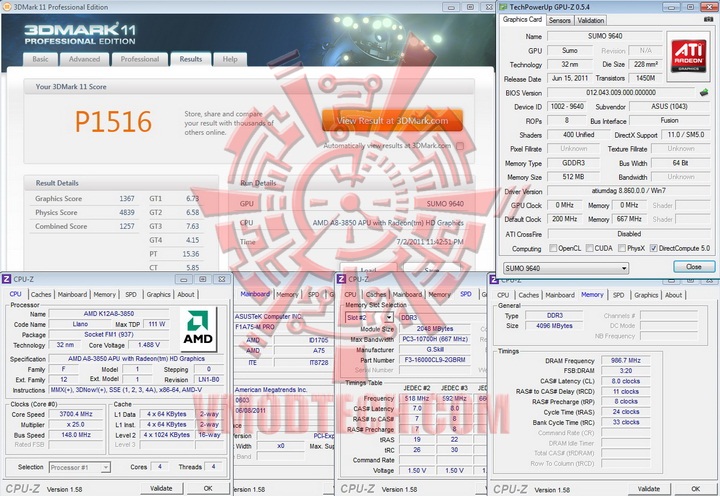Viewport: 720px width, 496px height.
Task: Switch to the Advanced tab in 3DMark 11
Action: point(84,59)
